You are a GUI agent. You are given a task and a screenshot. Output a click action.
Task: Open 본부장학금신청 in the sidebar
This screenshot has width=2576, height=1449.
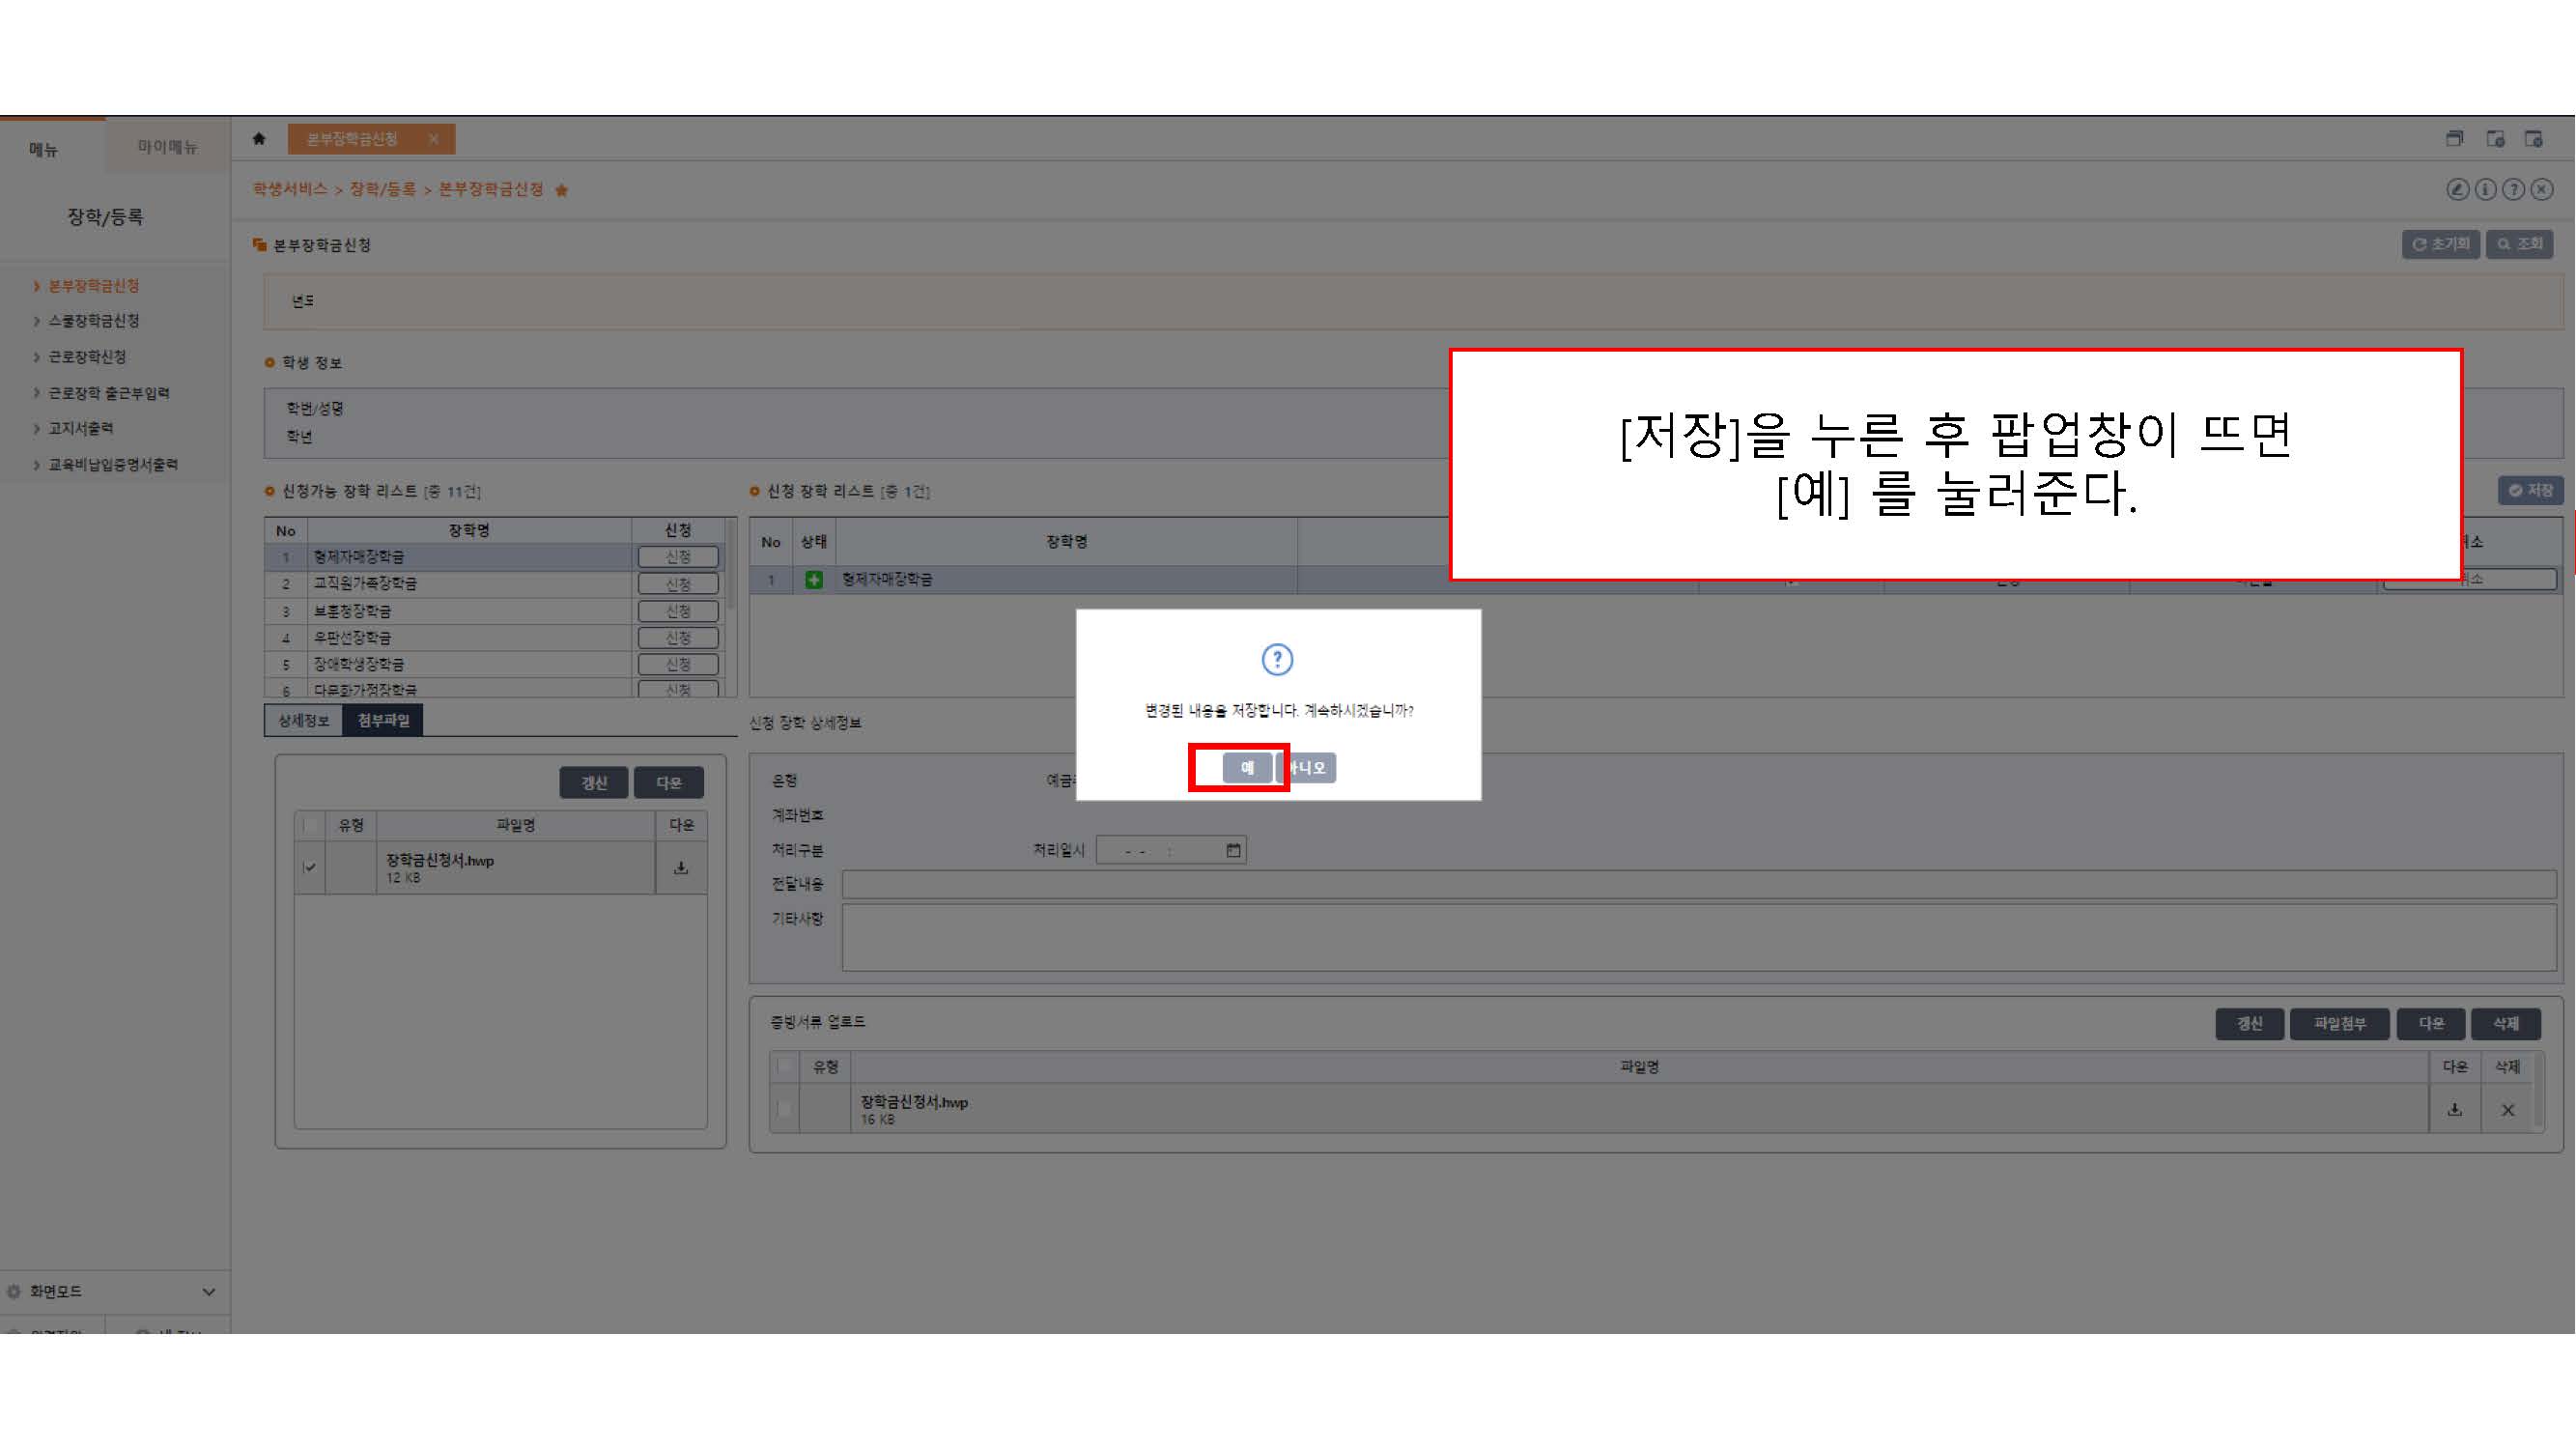pyautogui.click(x=94, y=286)
